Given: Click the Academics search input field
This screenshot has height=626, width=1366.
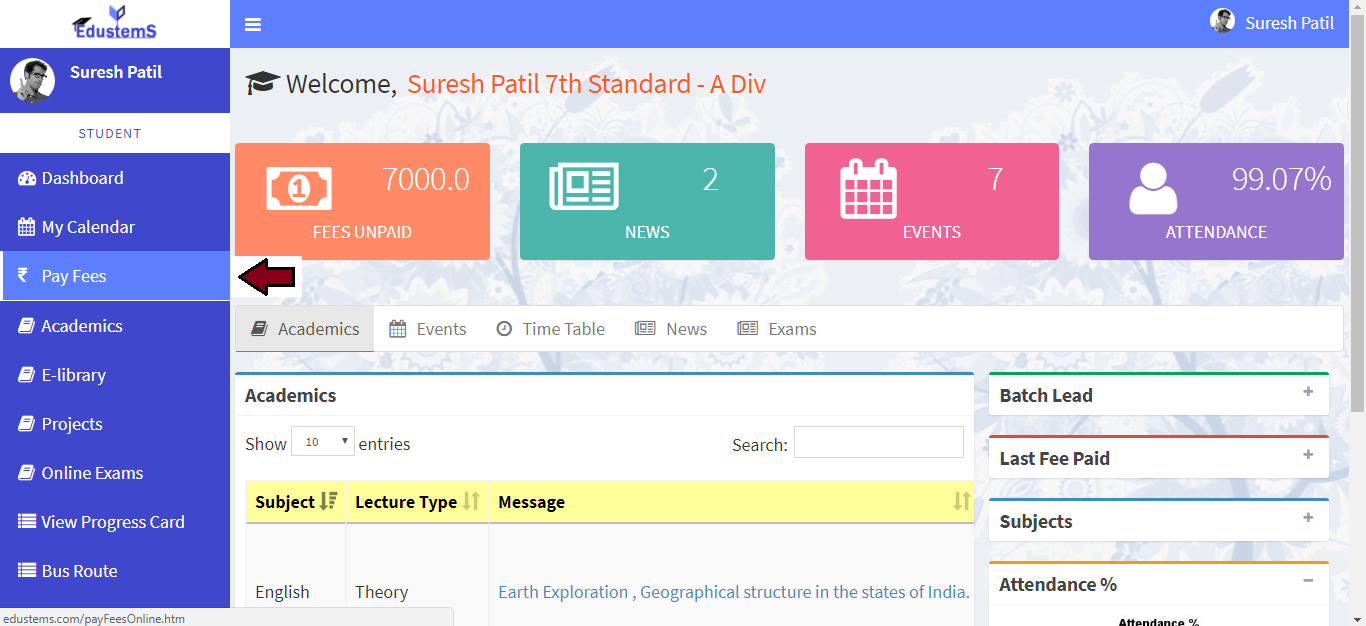Looking at the screenshot, I should click(x=878, y=442).
